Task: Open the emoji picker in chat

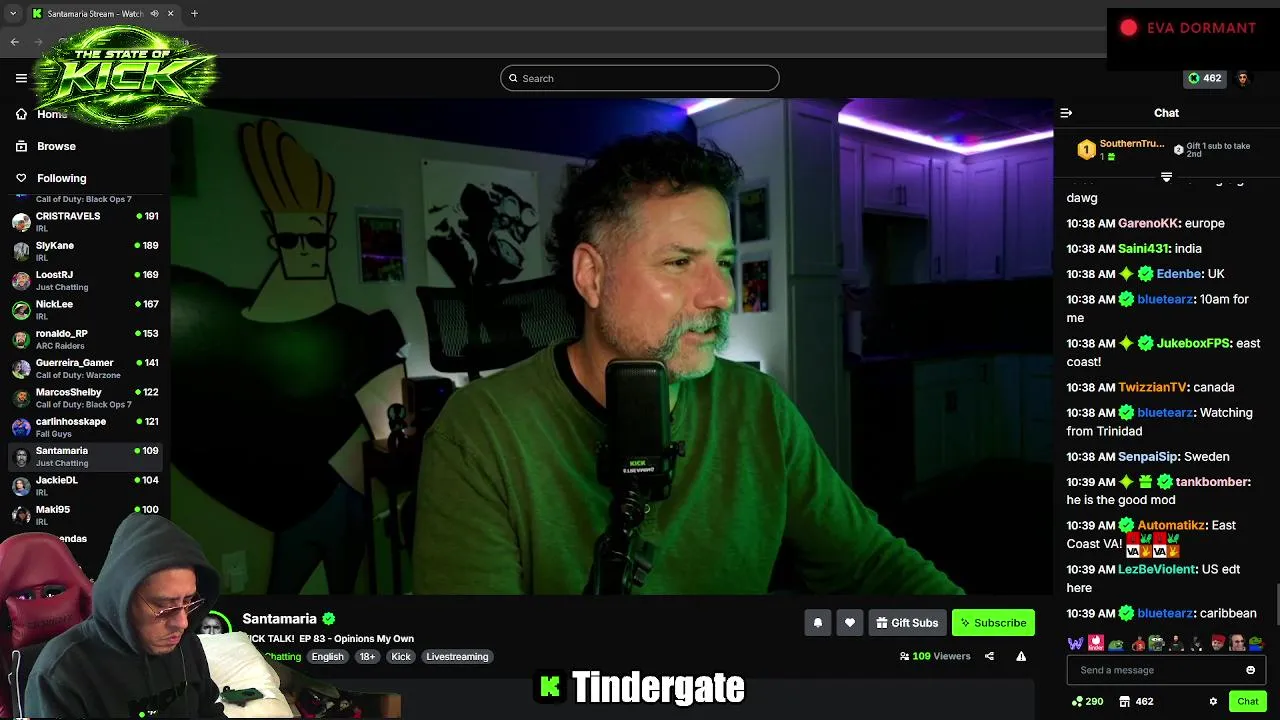Action: tap(1250, 670)
